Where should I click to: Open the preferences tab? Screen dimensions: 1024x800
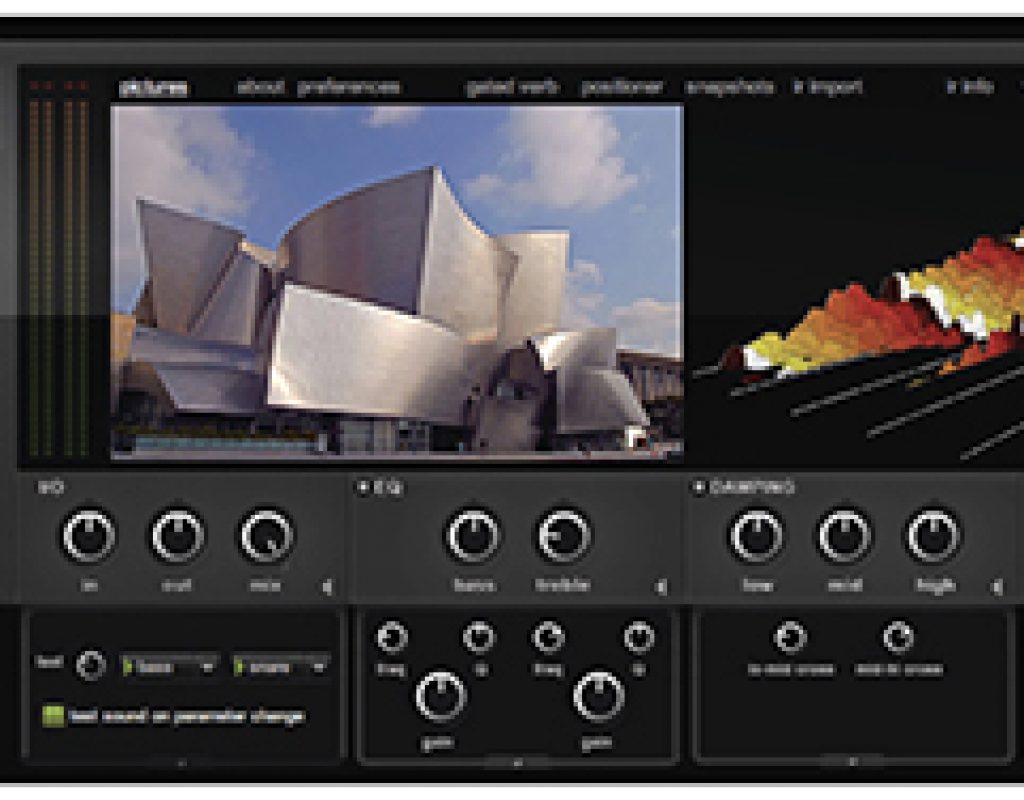coord(349,88)
